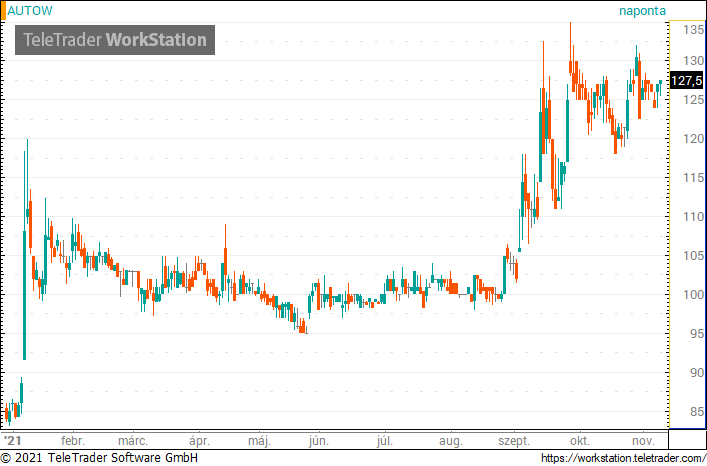
Task: Click the 135 price axis label
Action: [x=693, y=30]
